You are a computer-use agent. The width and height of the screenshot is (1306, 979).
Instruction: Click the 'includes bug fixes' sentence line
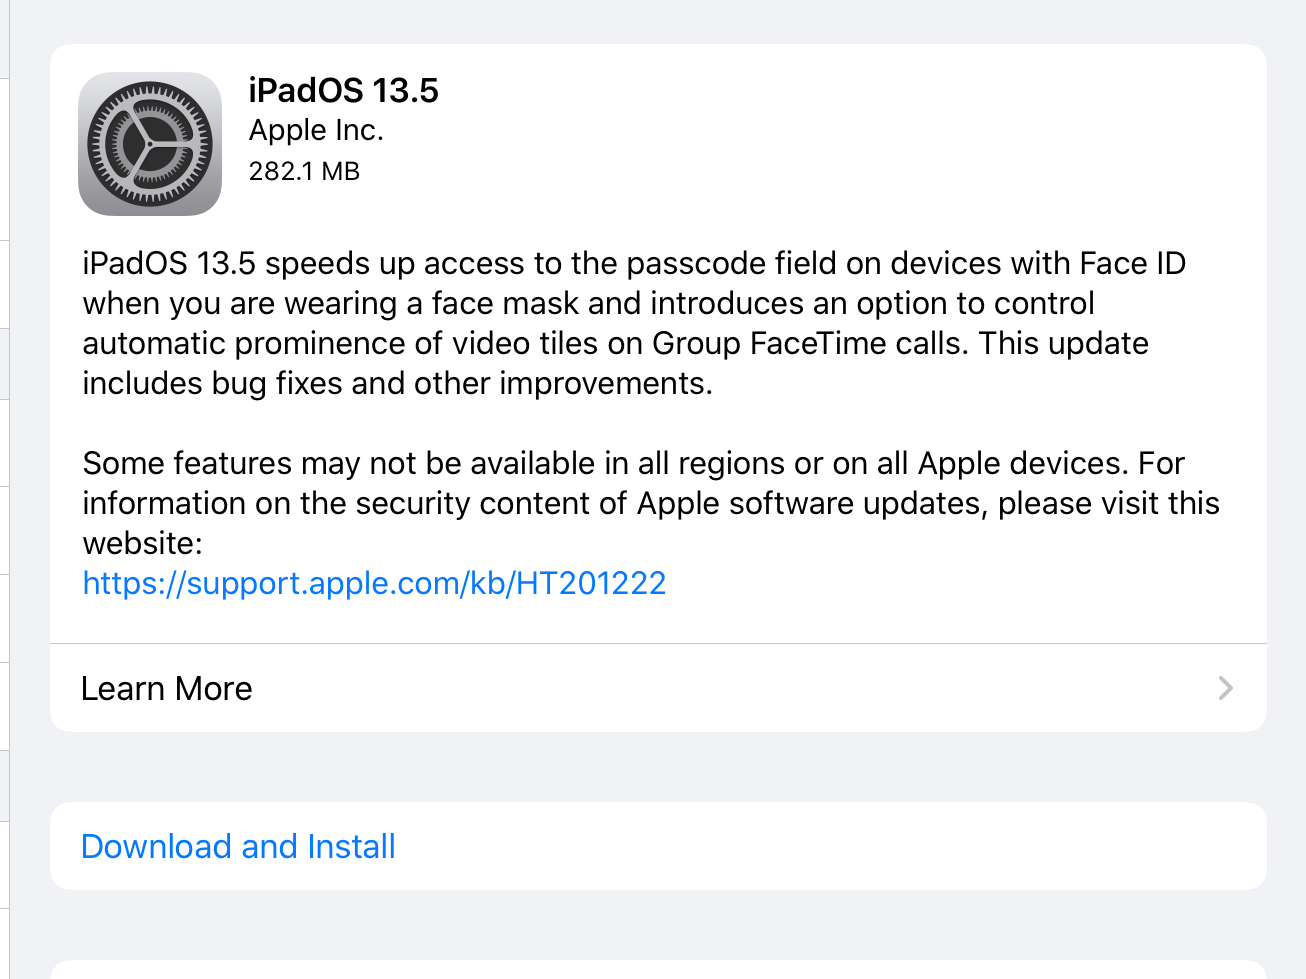coord(397,383)
